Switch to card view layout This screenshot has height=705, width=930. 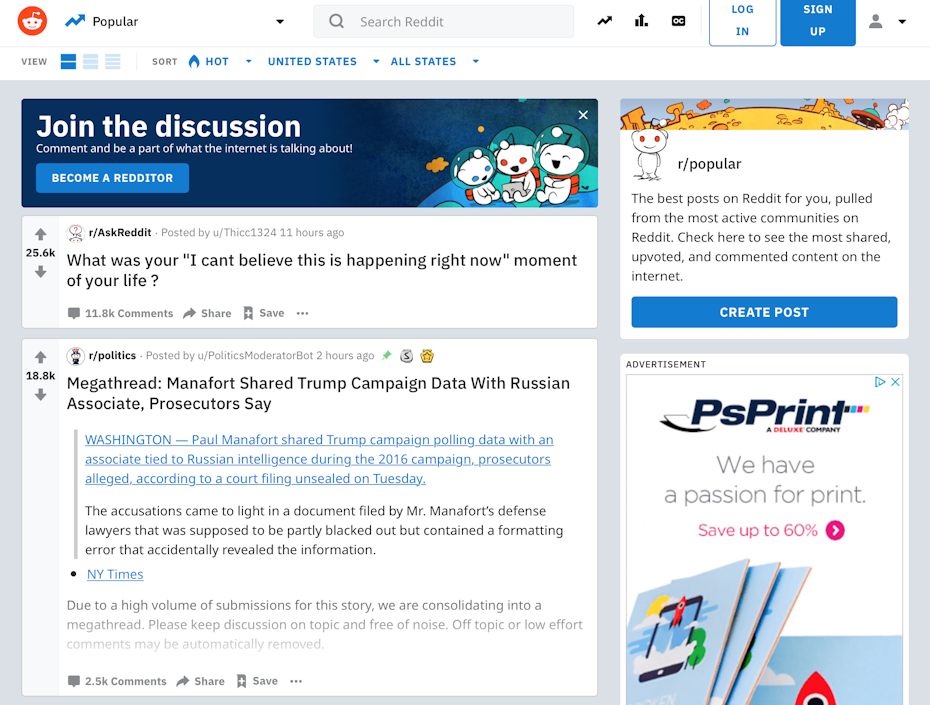pos(68,62)
